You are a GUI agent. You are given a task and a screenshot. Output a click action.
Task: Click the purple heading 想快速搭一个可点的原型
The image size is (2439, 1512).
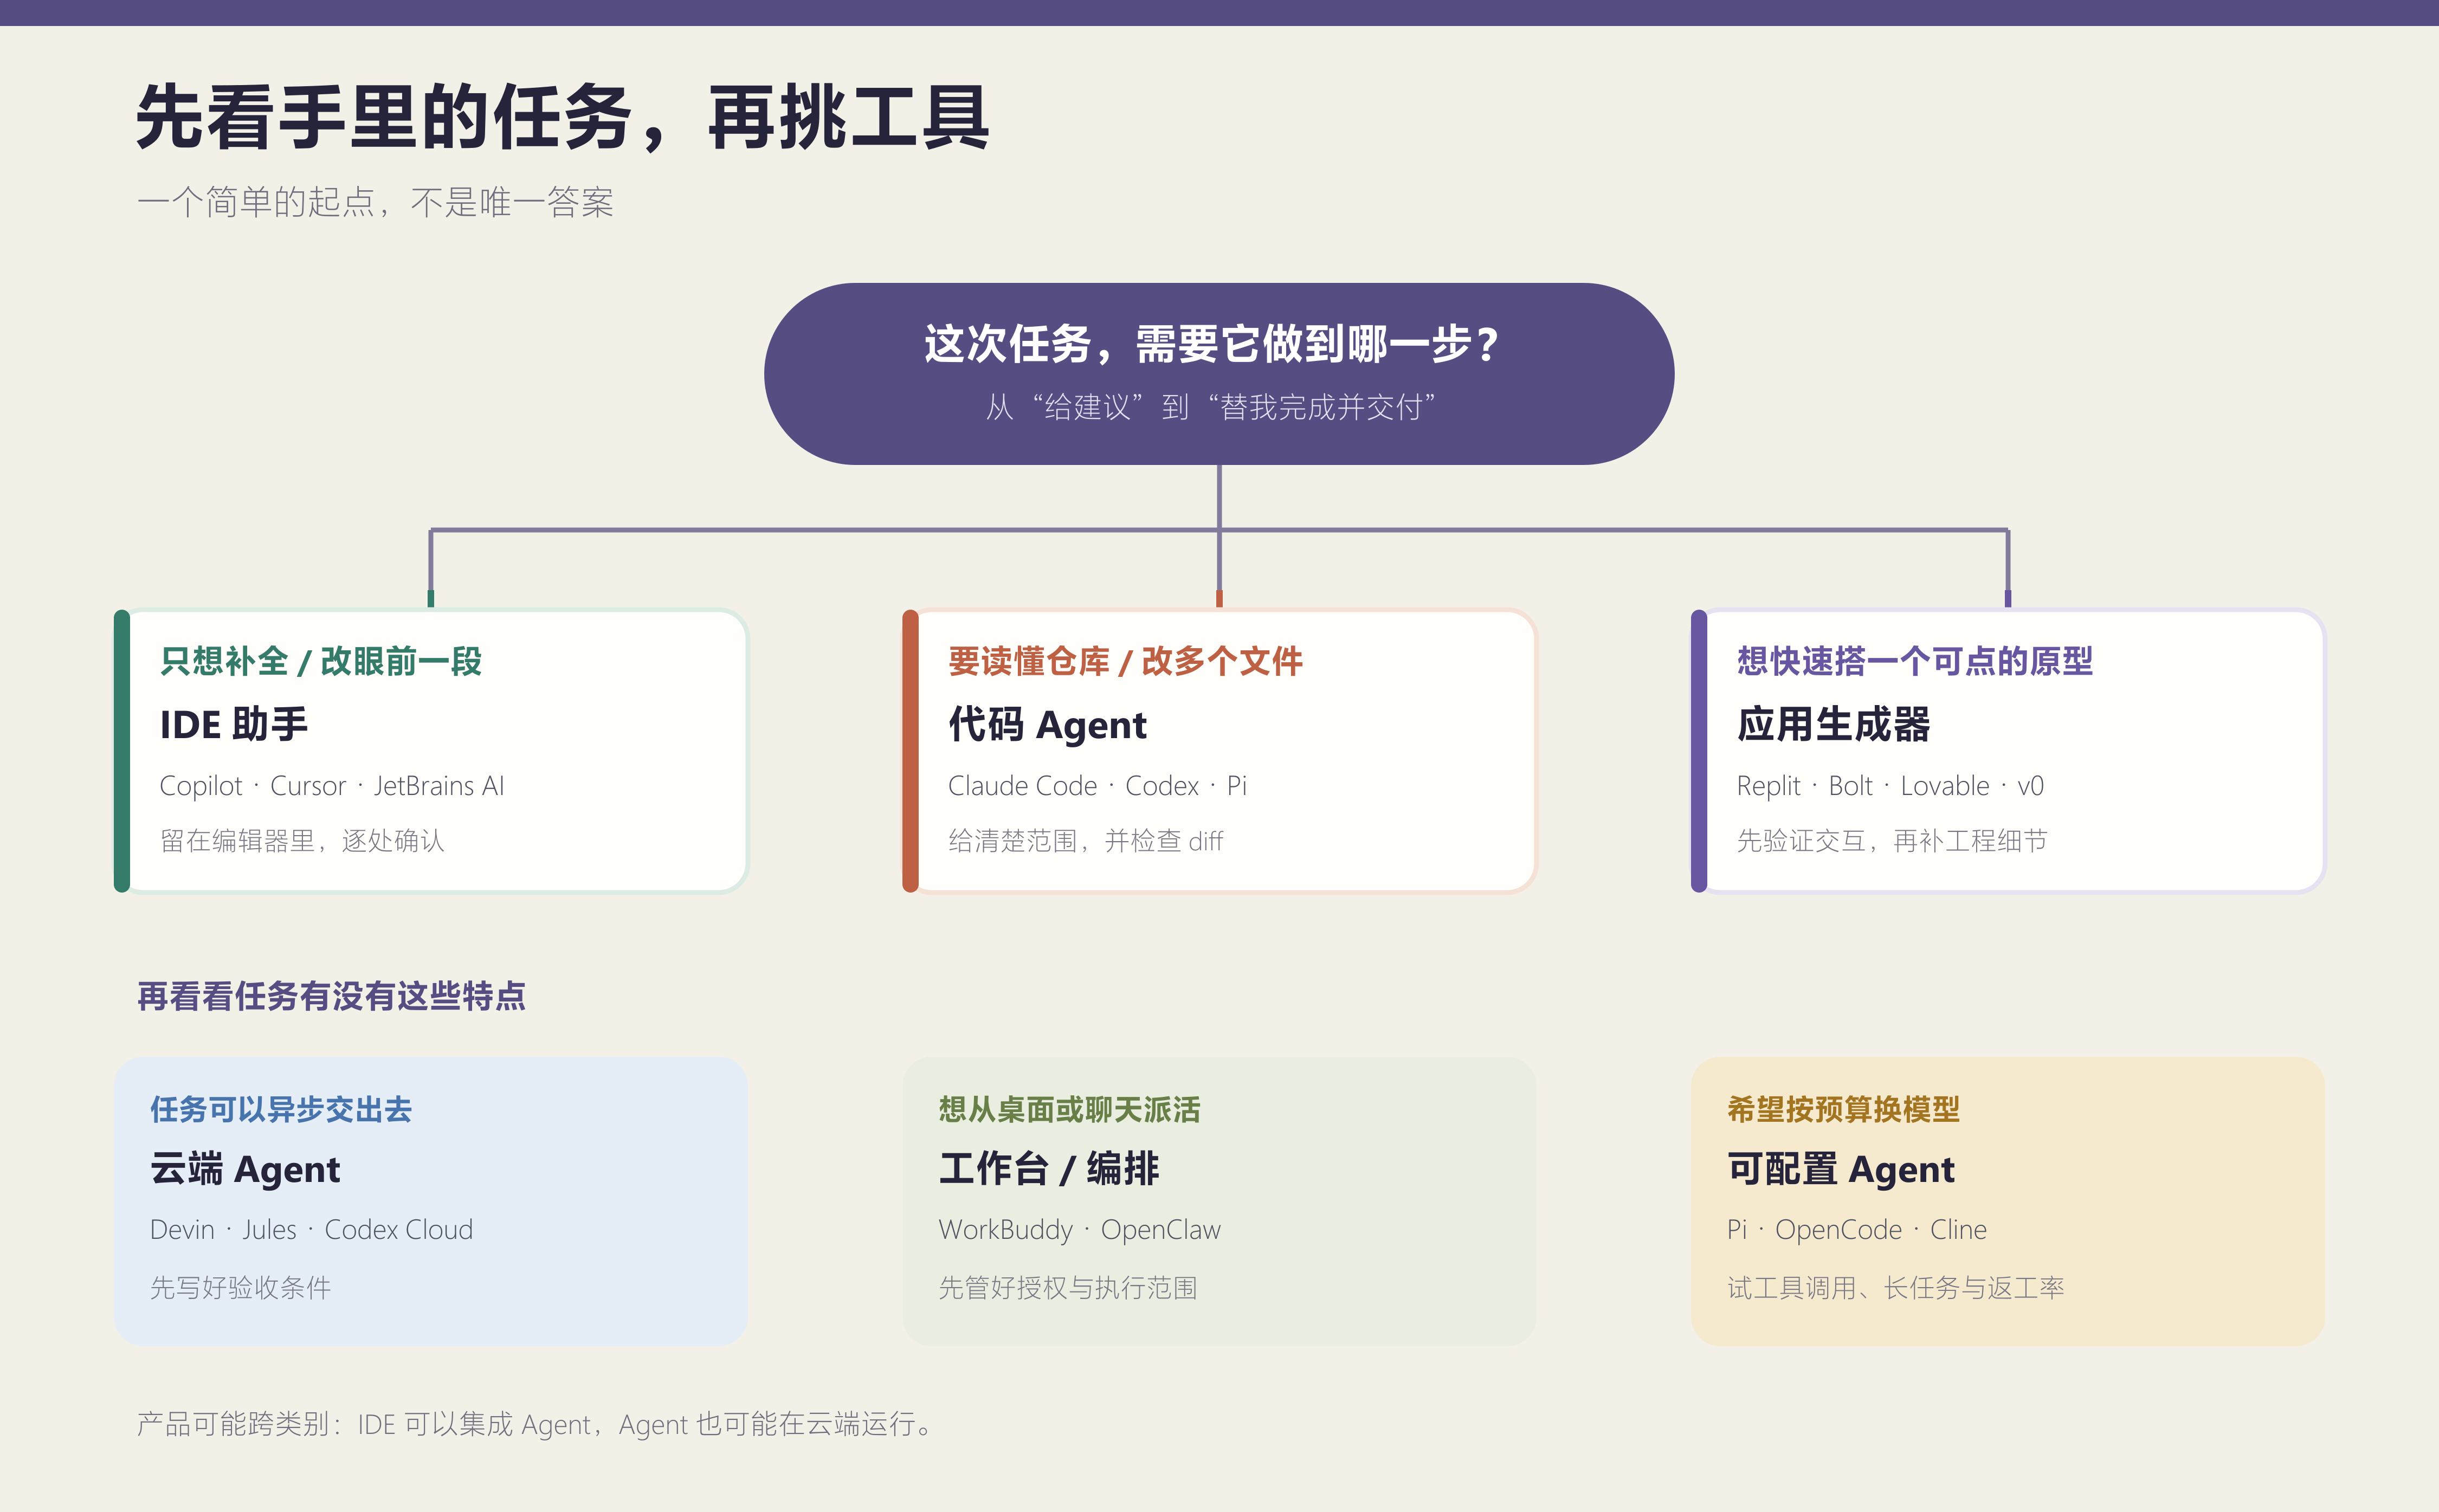pos(1914,661)
